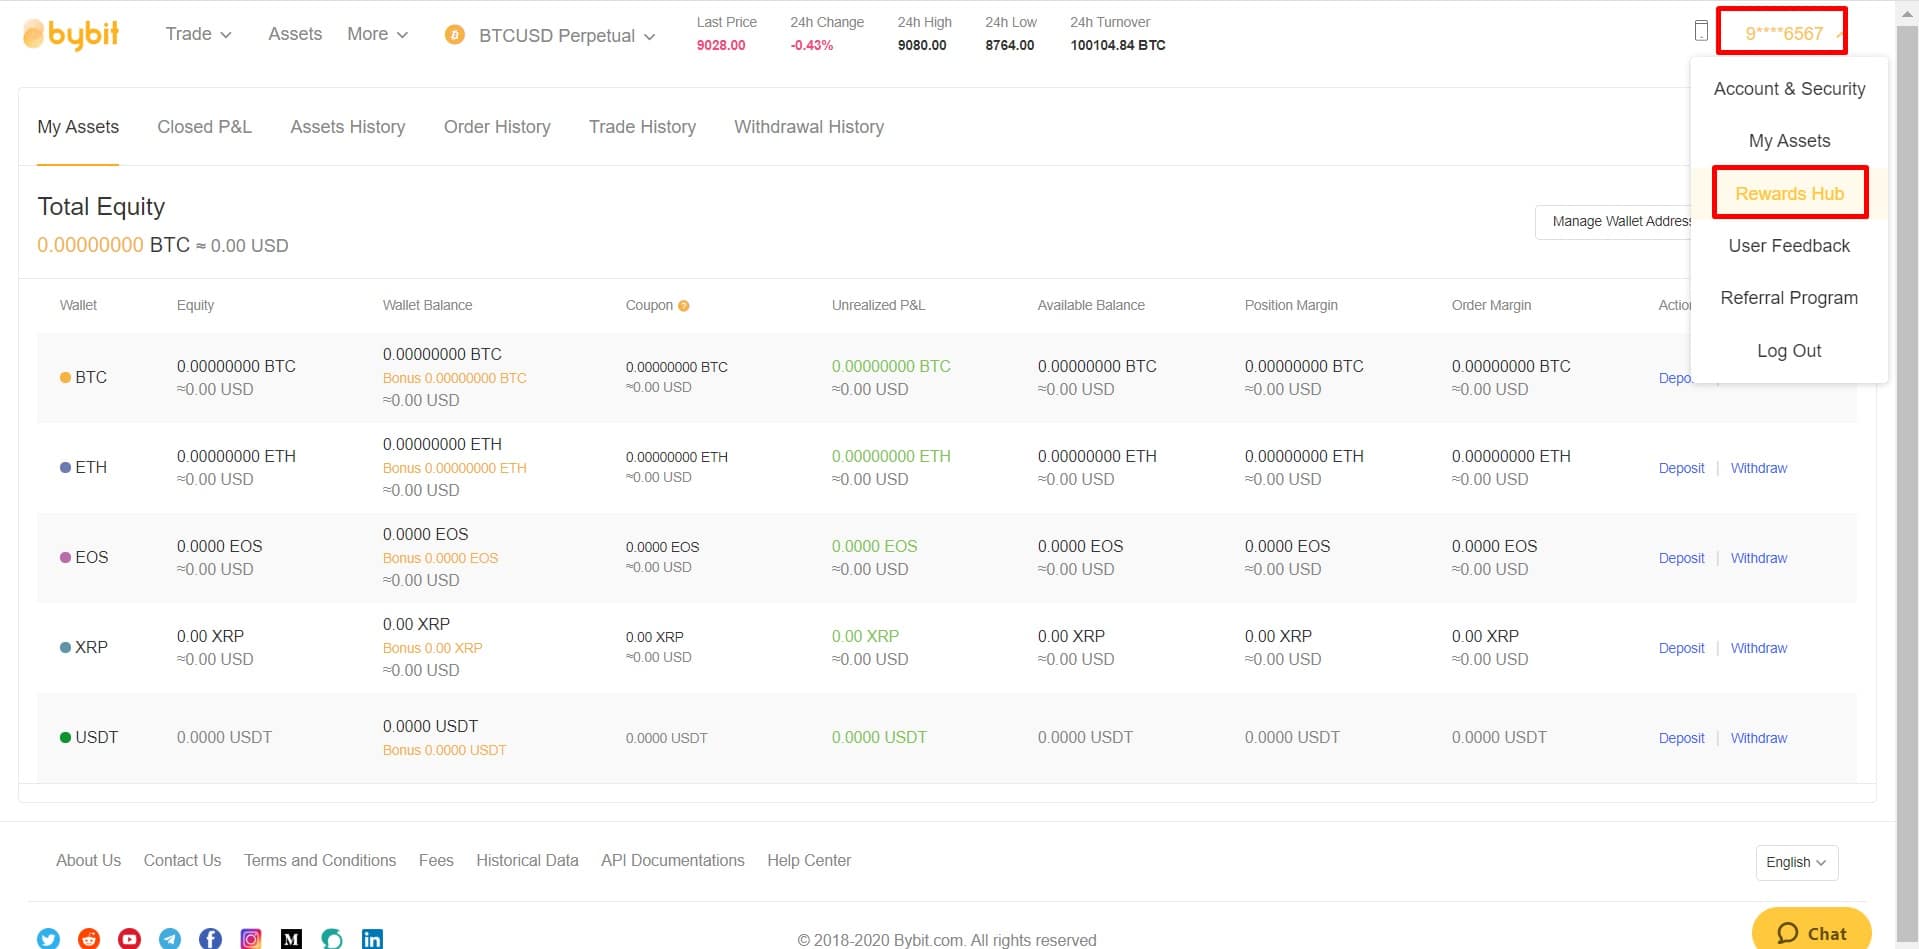
Task: Click the EOS wallet name in table
Action: tap(91, 557)
